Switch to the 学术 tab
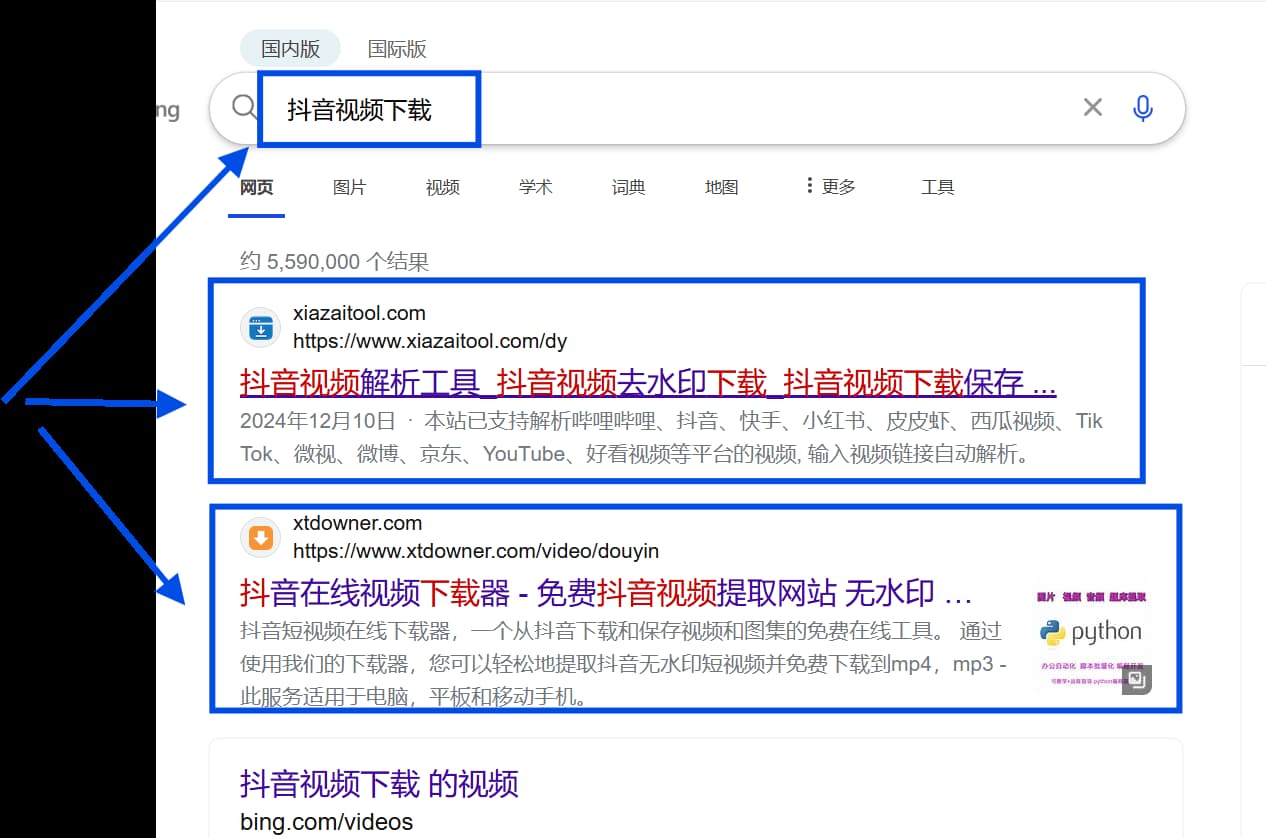The image size is (1266, 838). coord(535,187)
